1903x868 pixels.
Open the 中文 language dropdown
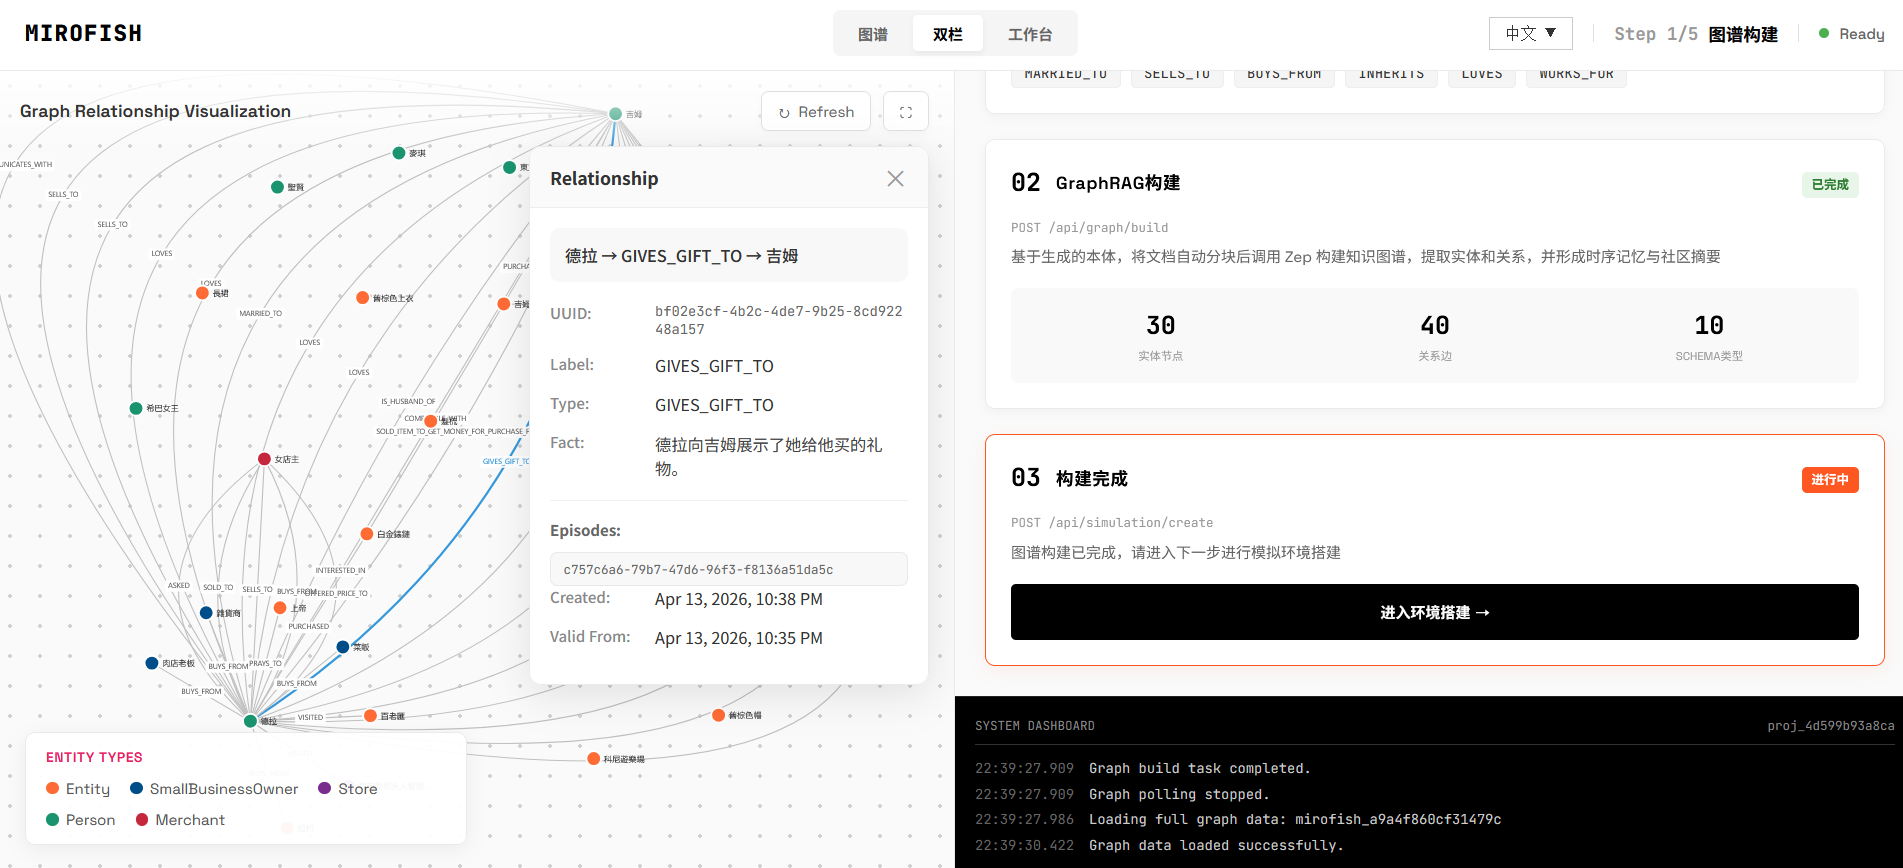point(1530,33)
